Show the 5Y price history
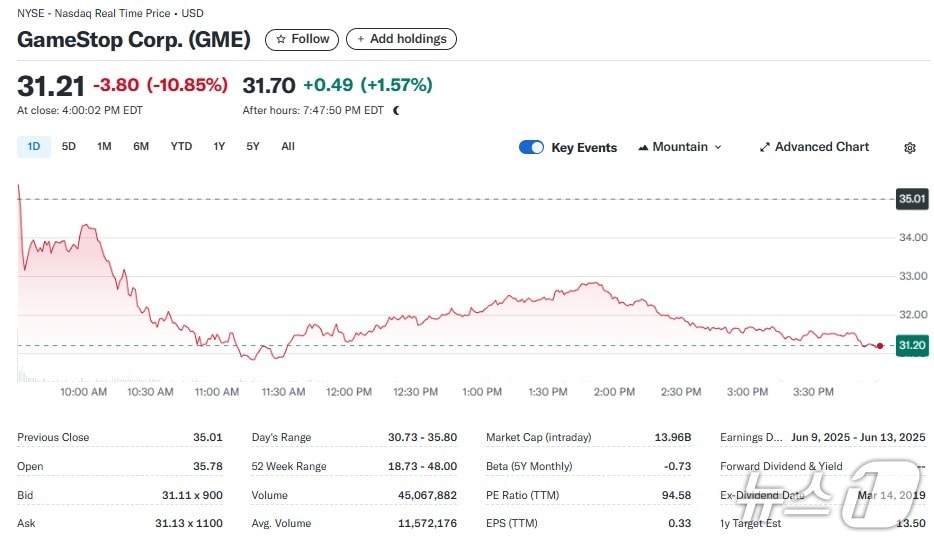The width and height of the screenshot is (934, 542). pos(253,147)
